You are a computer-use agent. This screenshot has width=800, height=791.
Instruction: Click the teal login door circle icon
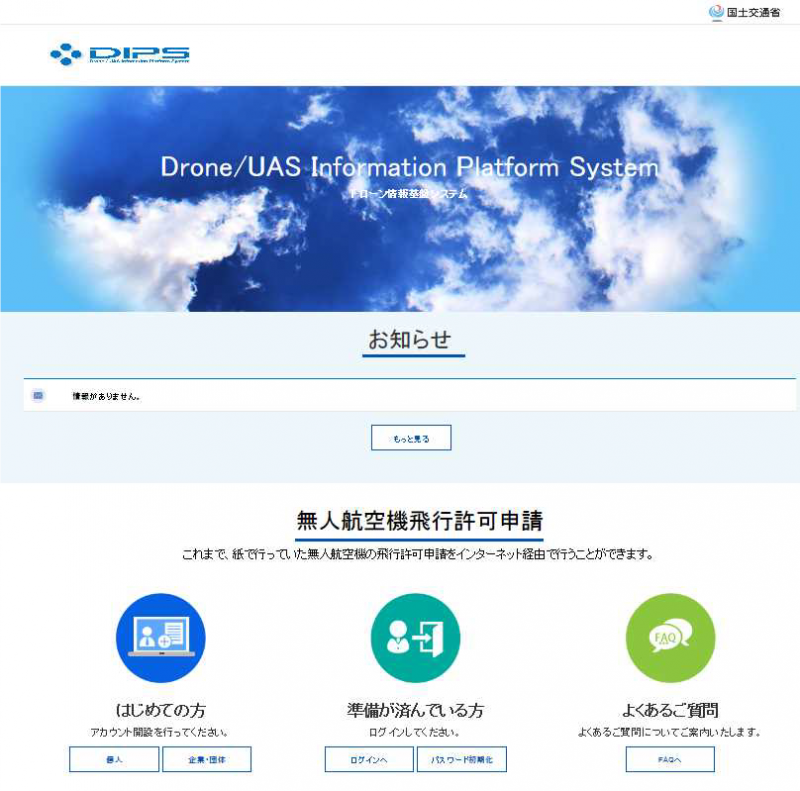coord(415,638)
